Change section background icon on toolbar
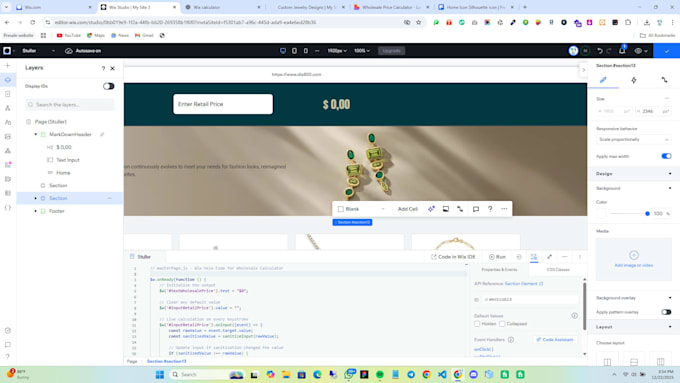Image resolution: width=680 pixels, height=383 pixels. click(446, 209)
